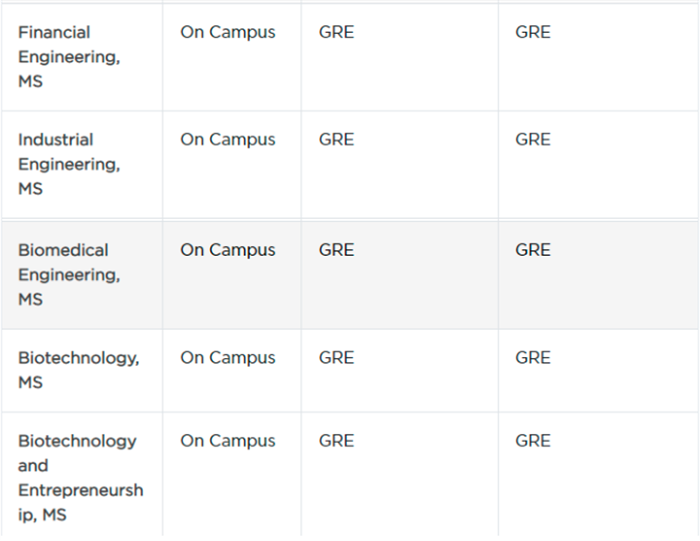The image size is (700, 541).
Task: Click first GRE cell in Biotechnology and Entrepreneurship row
Action: pyautogui.click(x=336, y=441)
